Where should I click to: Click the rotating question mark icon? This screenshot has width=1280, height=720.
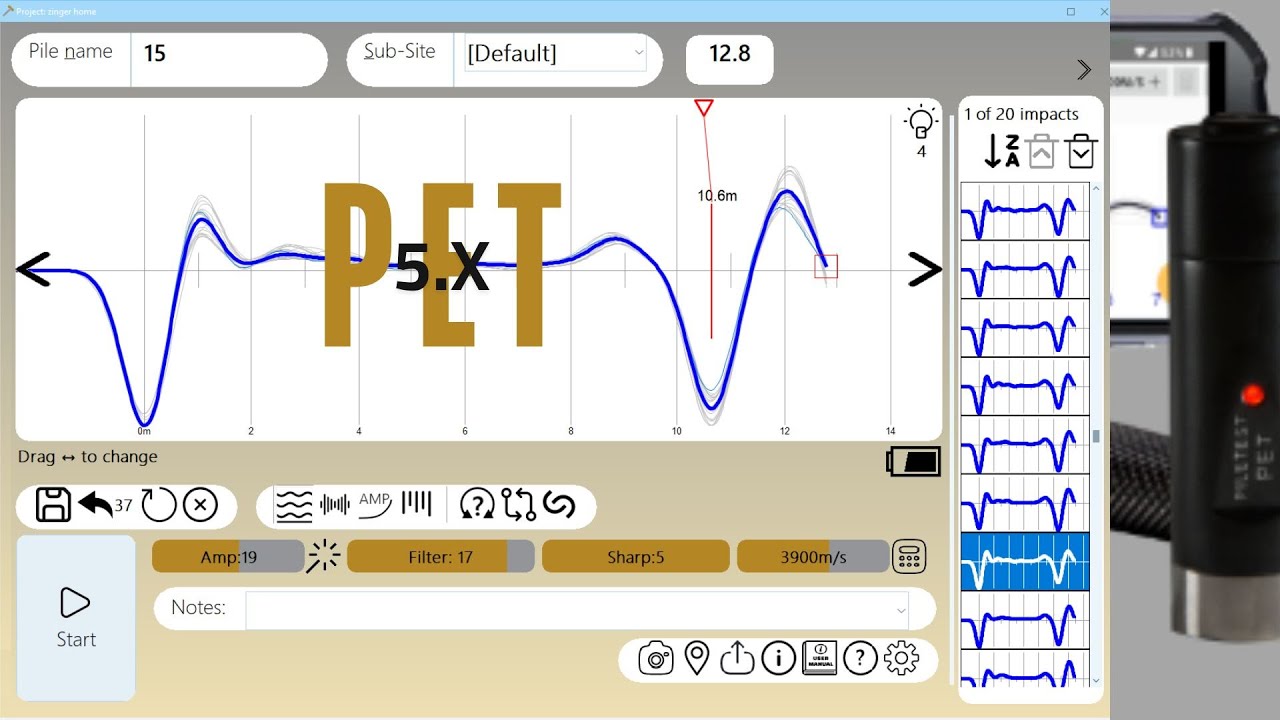[x=477, y=505]
